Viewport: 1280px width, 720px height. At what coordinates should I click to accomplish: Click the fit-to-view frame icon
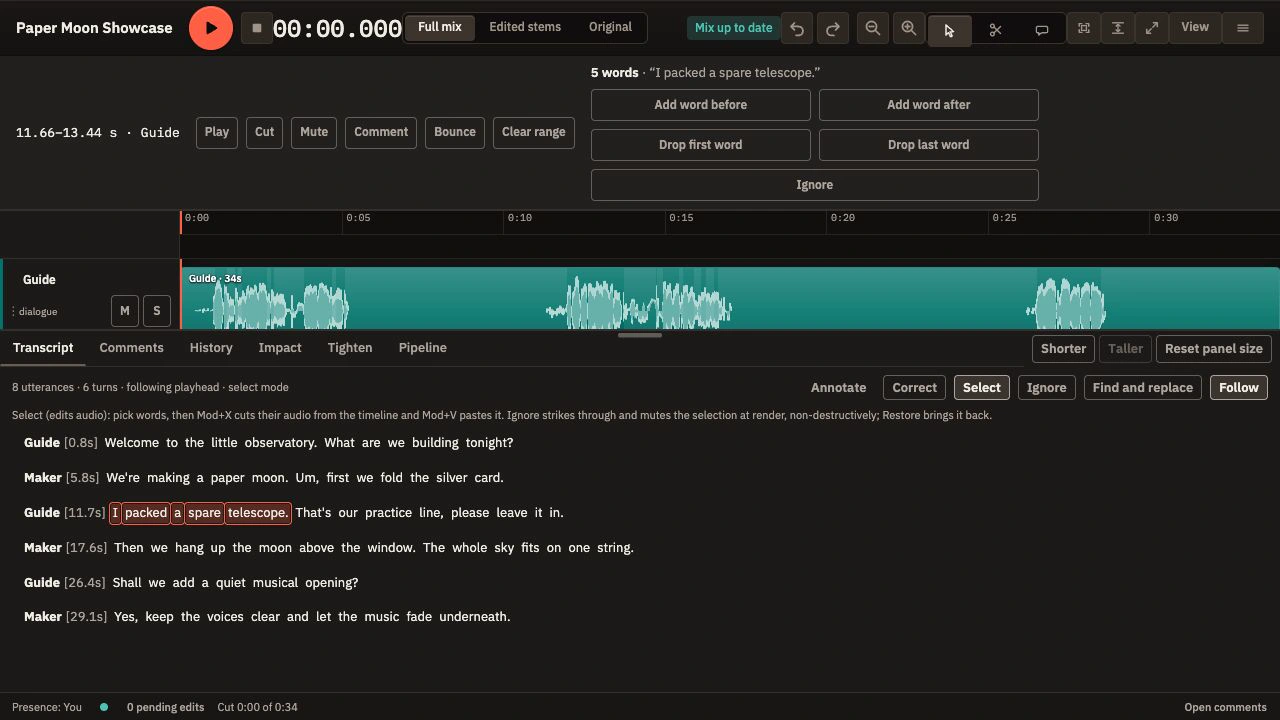coord(1084,28)
